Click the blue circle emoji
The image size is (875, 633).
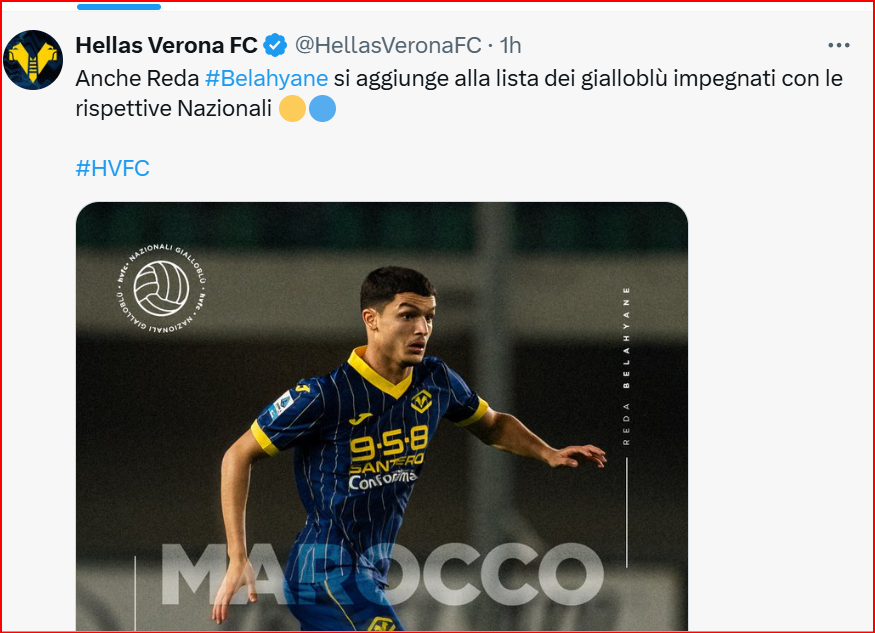322,109
